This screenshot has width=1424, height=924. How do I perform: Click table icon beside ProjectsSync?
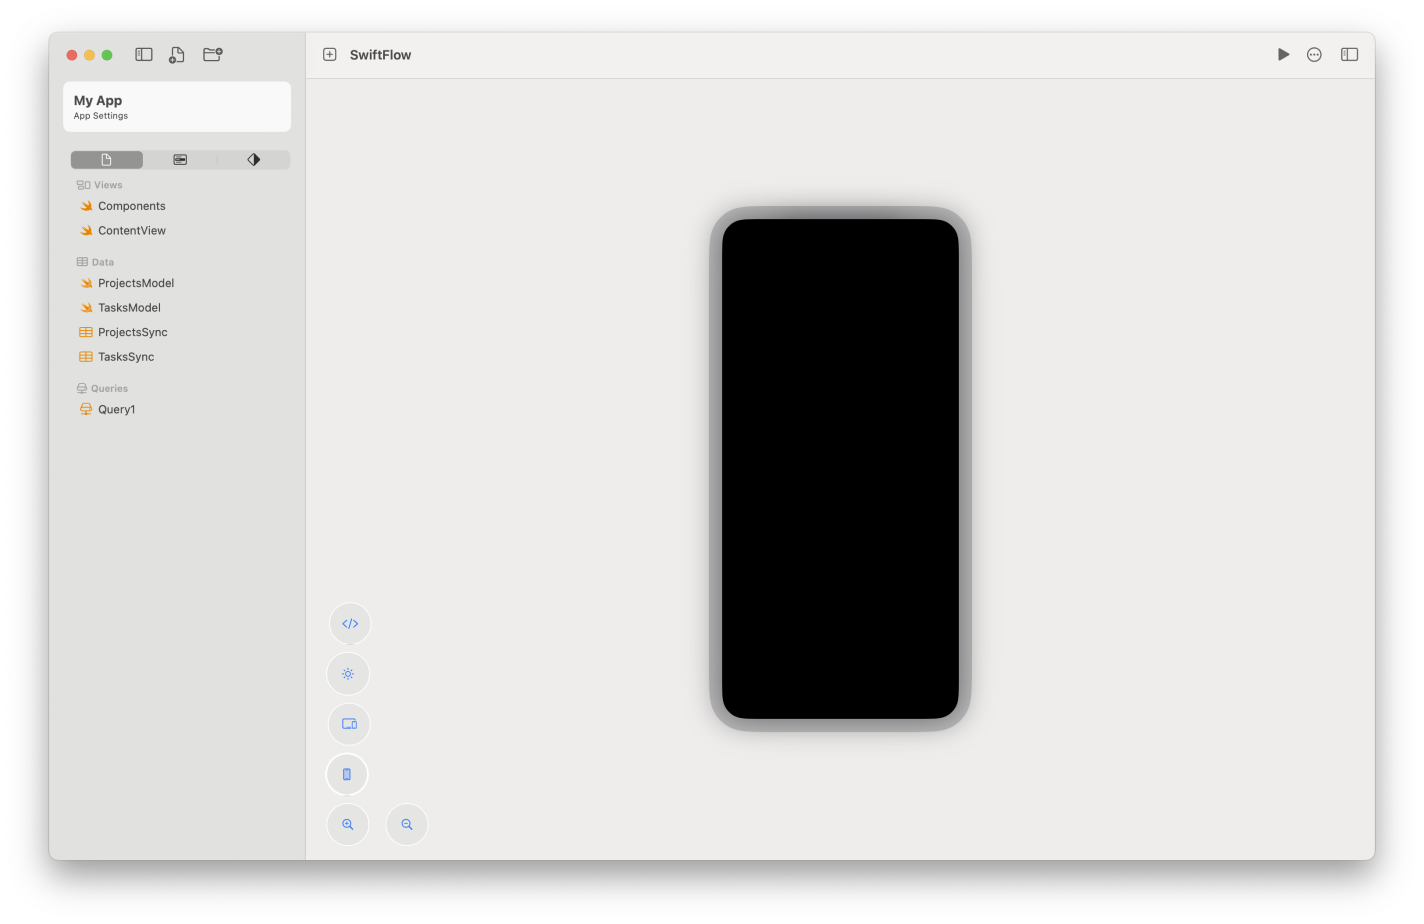point(86,332)
